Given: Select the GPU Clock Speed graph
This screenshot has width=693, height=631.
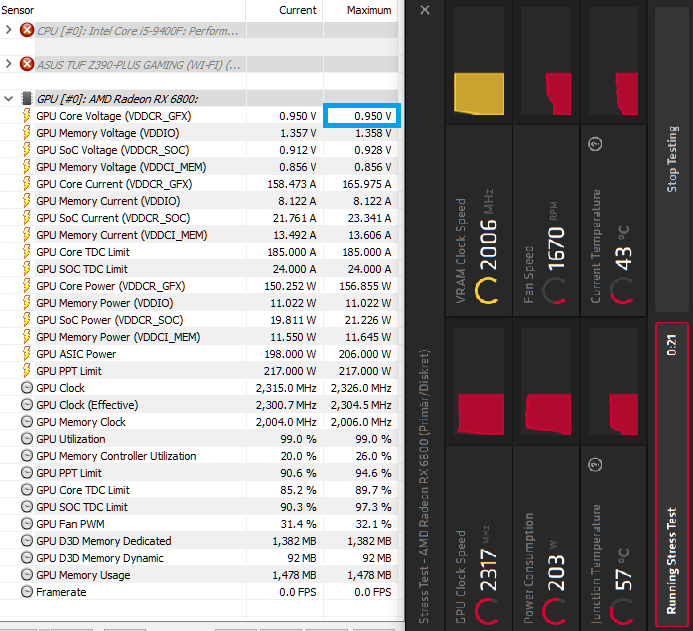Looking at the screenshot, I should pyautogui.click(x=479, y=382).
